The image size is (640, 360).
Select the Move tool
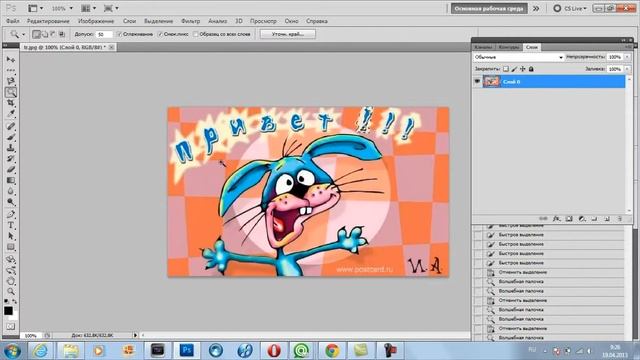coord(11,60)
